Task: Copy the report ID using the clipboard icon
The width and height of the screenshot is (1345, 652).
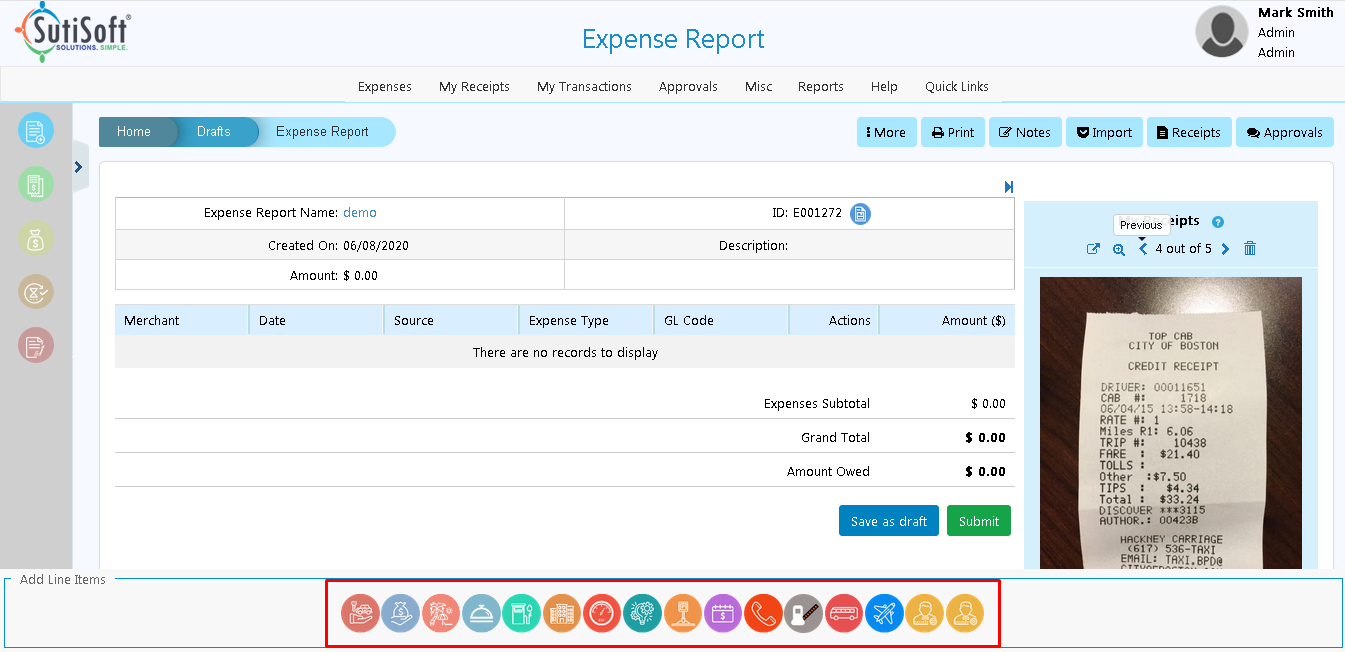Action: click(x=860, y=213)
